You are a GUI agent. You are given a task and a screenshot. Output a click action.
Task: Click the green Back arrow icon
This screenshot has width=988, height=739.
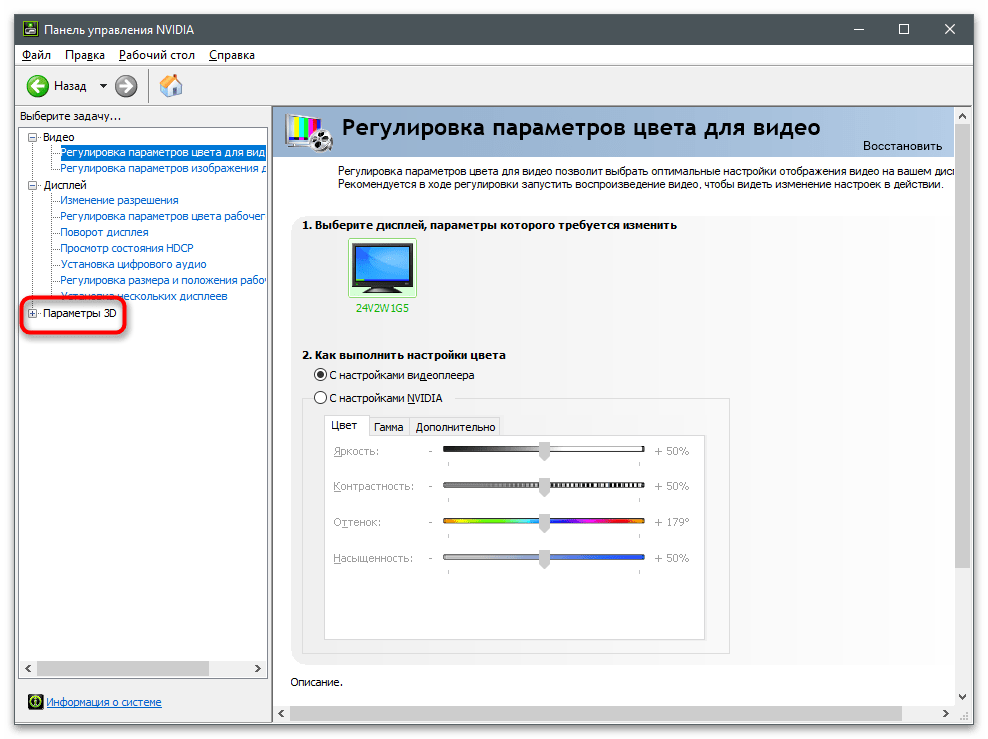[37, 86]
